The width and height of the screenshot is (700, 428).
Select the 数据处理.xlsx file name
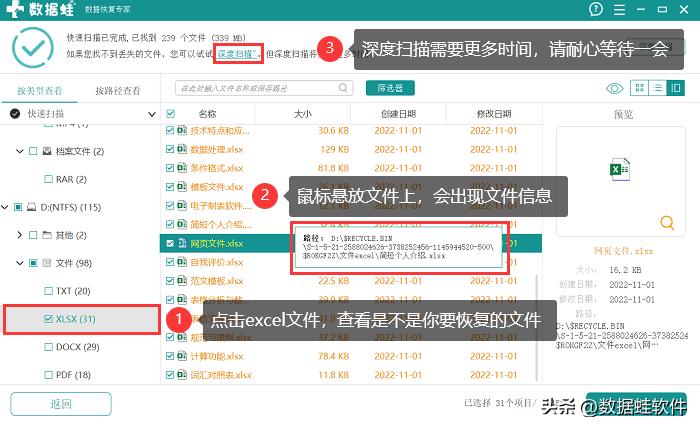pyautogui.click(x=217, y=149)
